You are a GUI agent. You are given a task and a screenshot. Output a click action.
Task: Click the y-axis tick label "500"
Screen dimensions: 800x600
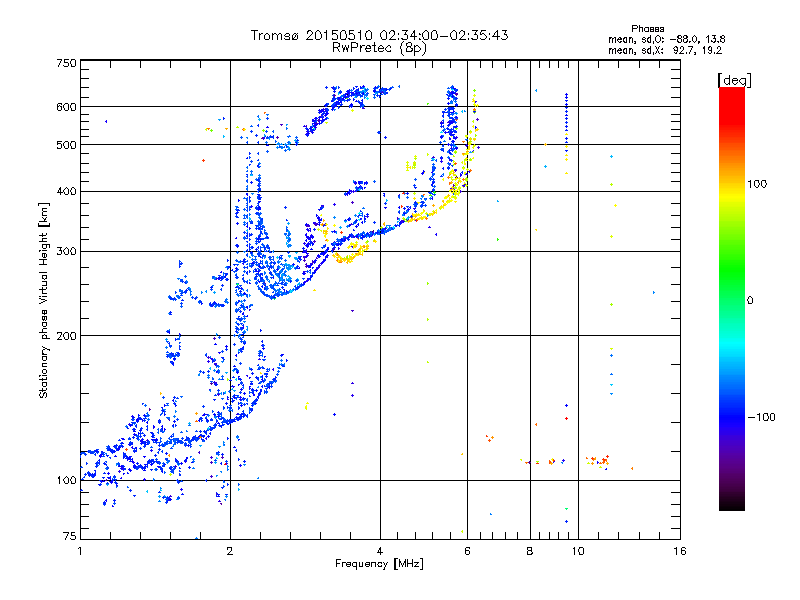[x=66, y=144]
